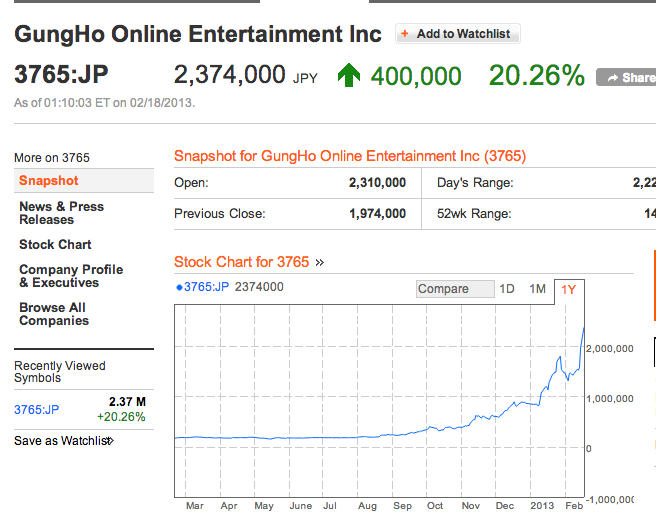Select the 1Y chart tab

[569, 290]
